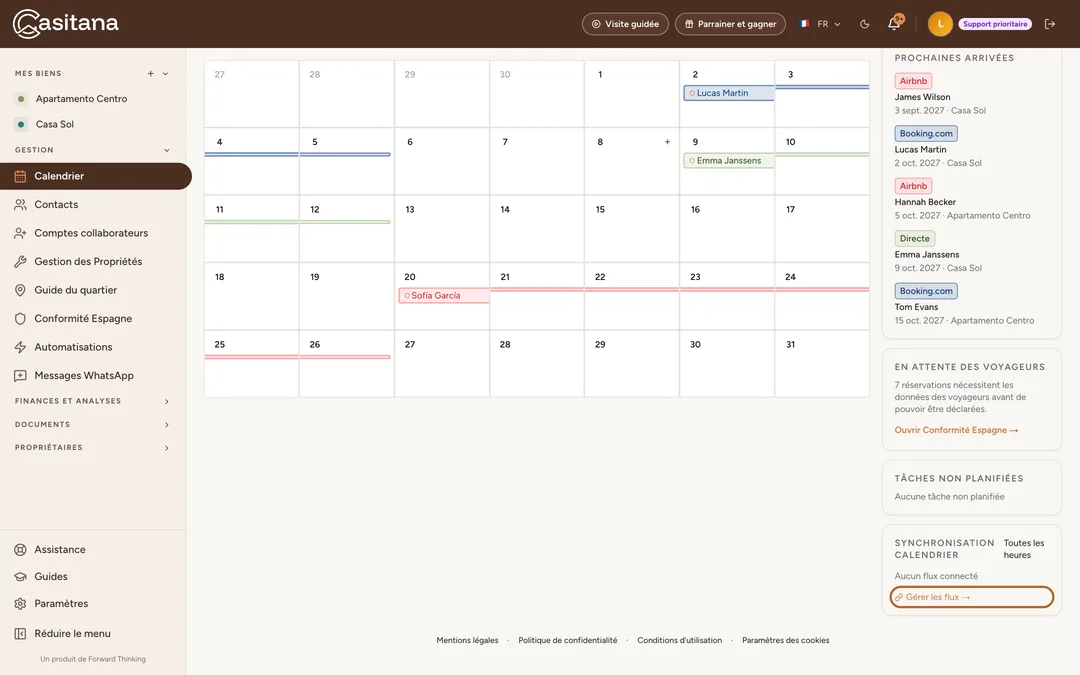Image resolution: width=1080 pixels, height=675 pixels.
Task: Click the logout icon
Action: click(1050, 24)
